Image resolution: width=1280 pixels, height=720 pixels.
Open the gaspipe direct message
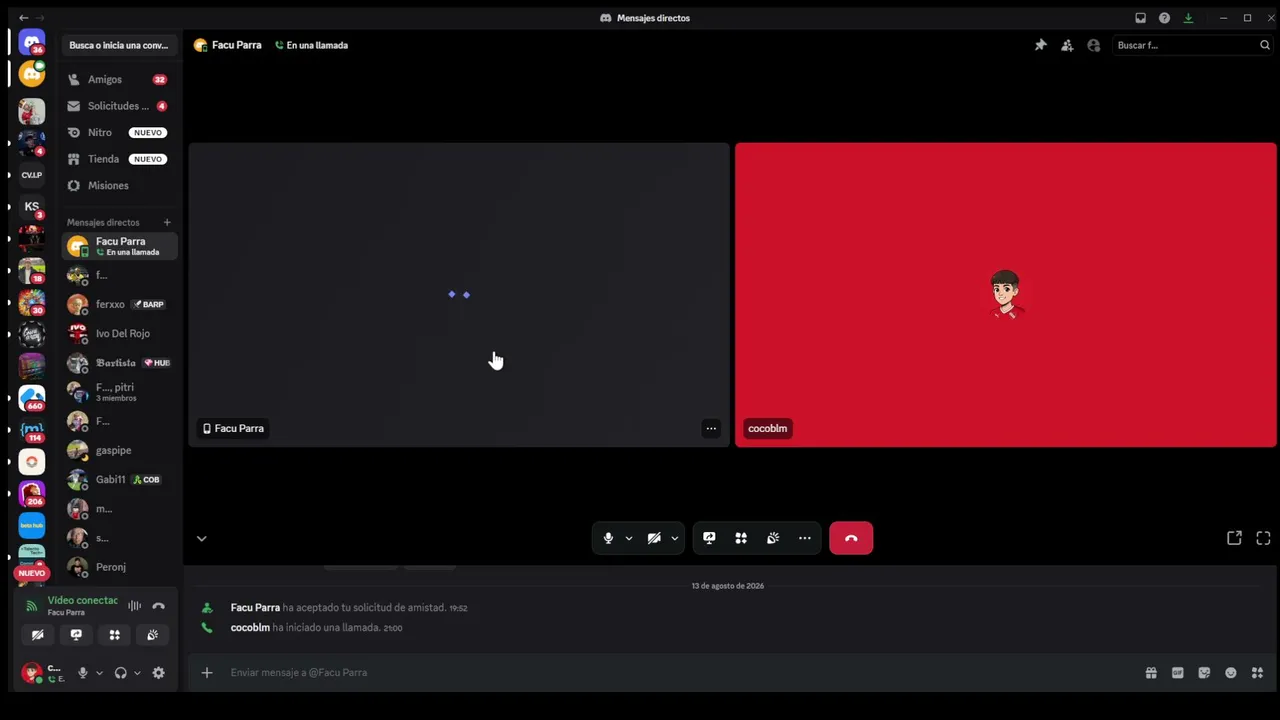120,451
